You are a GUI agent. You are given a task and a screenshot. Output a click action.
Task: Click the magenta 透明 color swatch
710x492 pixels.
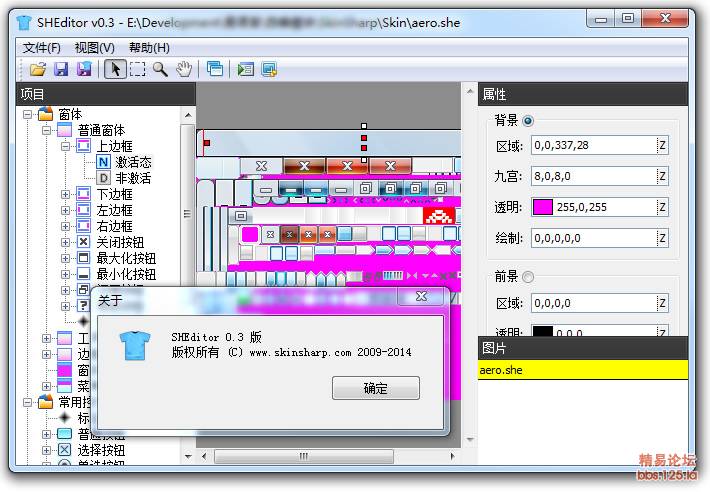tap(542, 207)
